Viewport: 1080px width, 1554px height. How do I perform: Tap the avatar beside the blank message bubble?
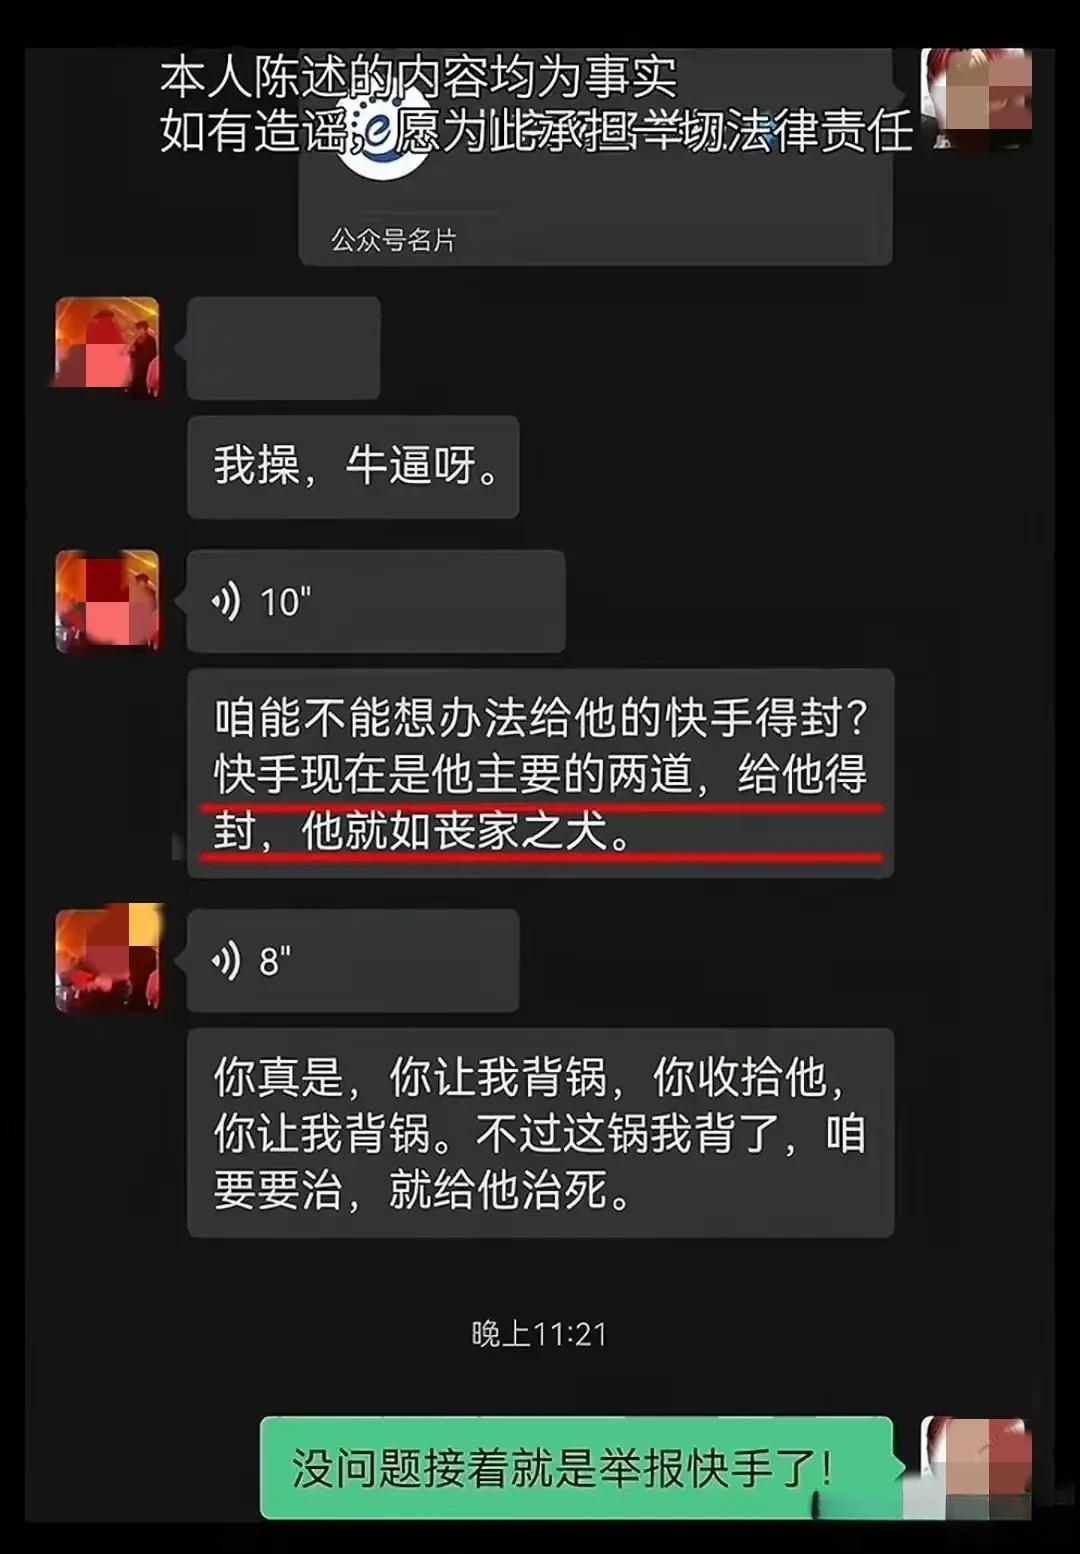(107, 347)
